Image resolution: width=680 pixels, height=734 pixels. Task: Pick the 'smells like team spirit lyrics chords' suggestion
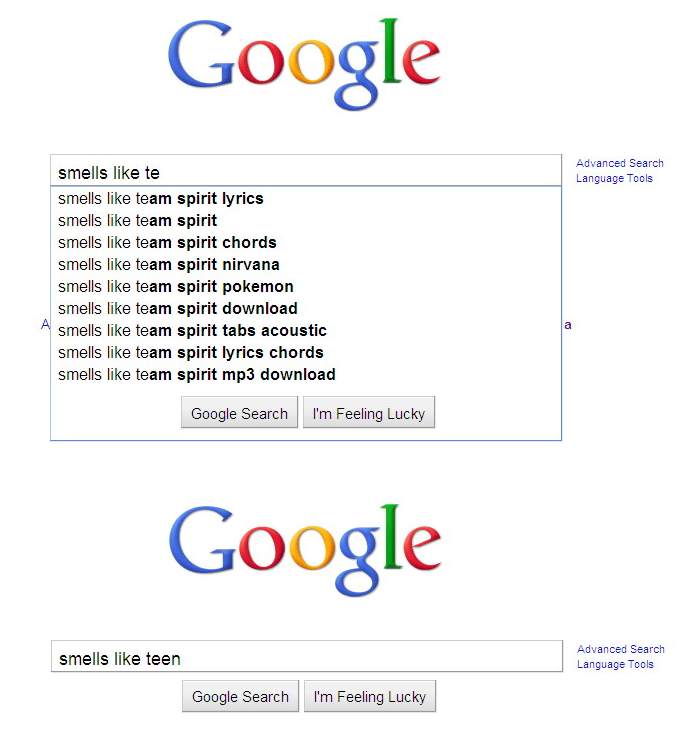(191, 353)
